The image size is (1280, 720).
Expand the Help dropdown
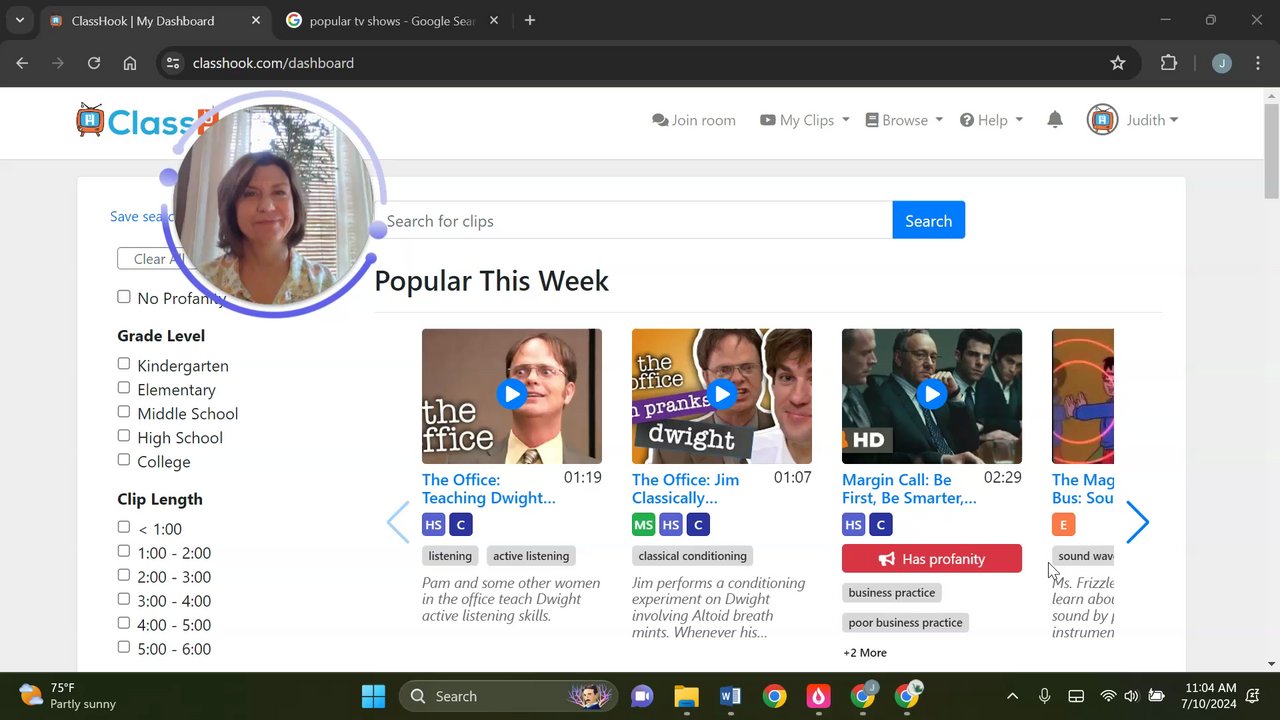click(991, 120)
